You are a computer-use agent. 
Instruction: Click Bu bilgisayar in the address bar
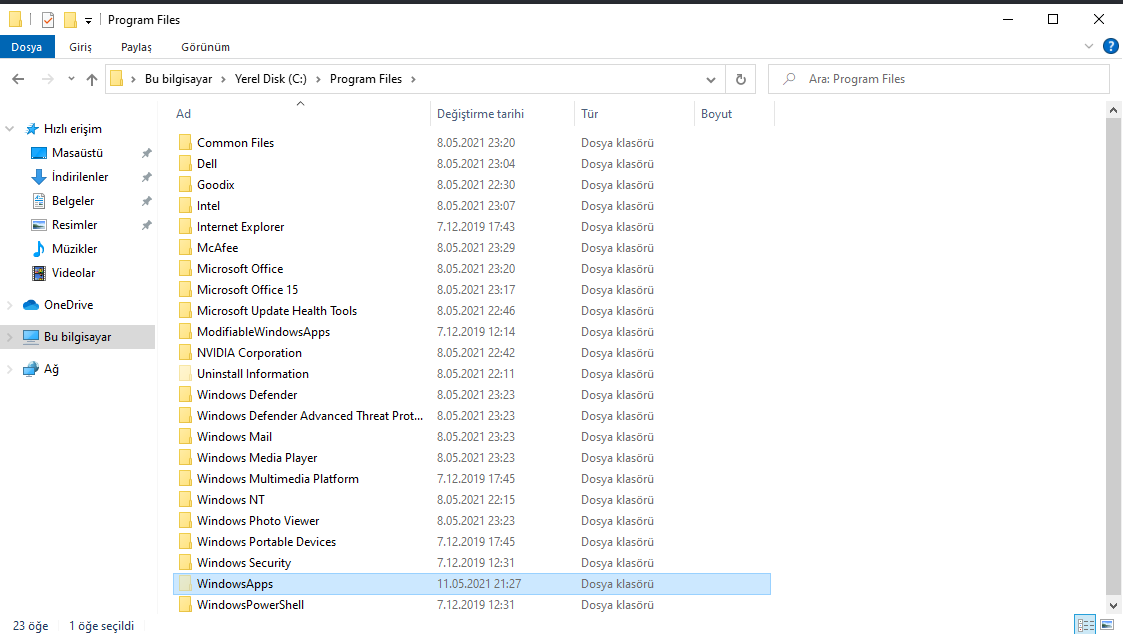coord(178,79)
